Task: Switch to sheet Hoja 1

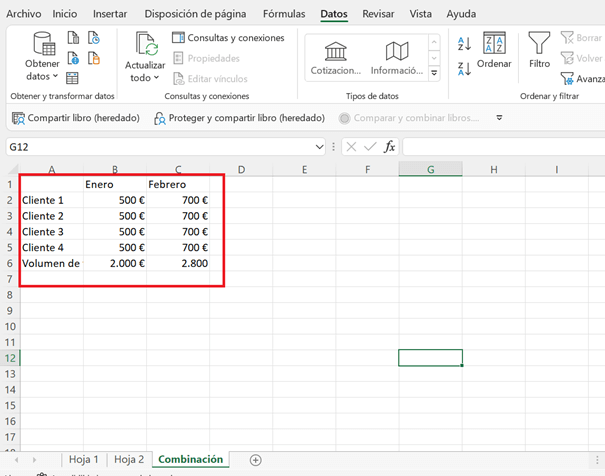Action: click(x=83, y=459)
